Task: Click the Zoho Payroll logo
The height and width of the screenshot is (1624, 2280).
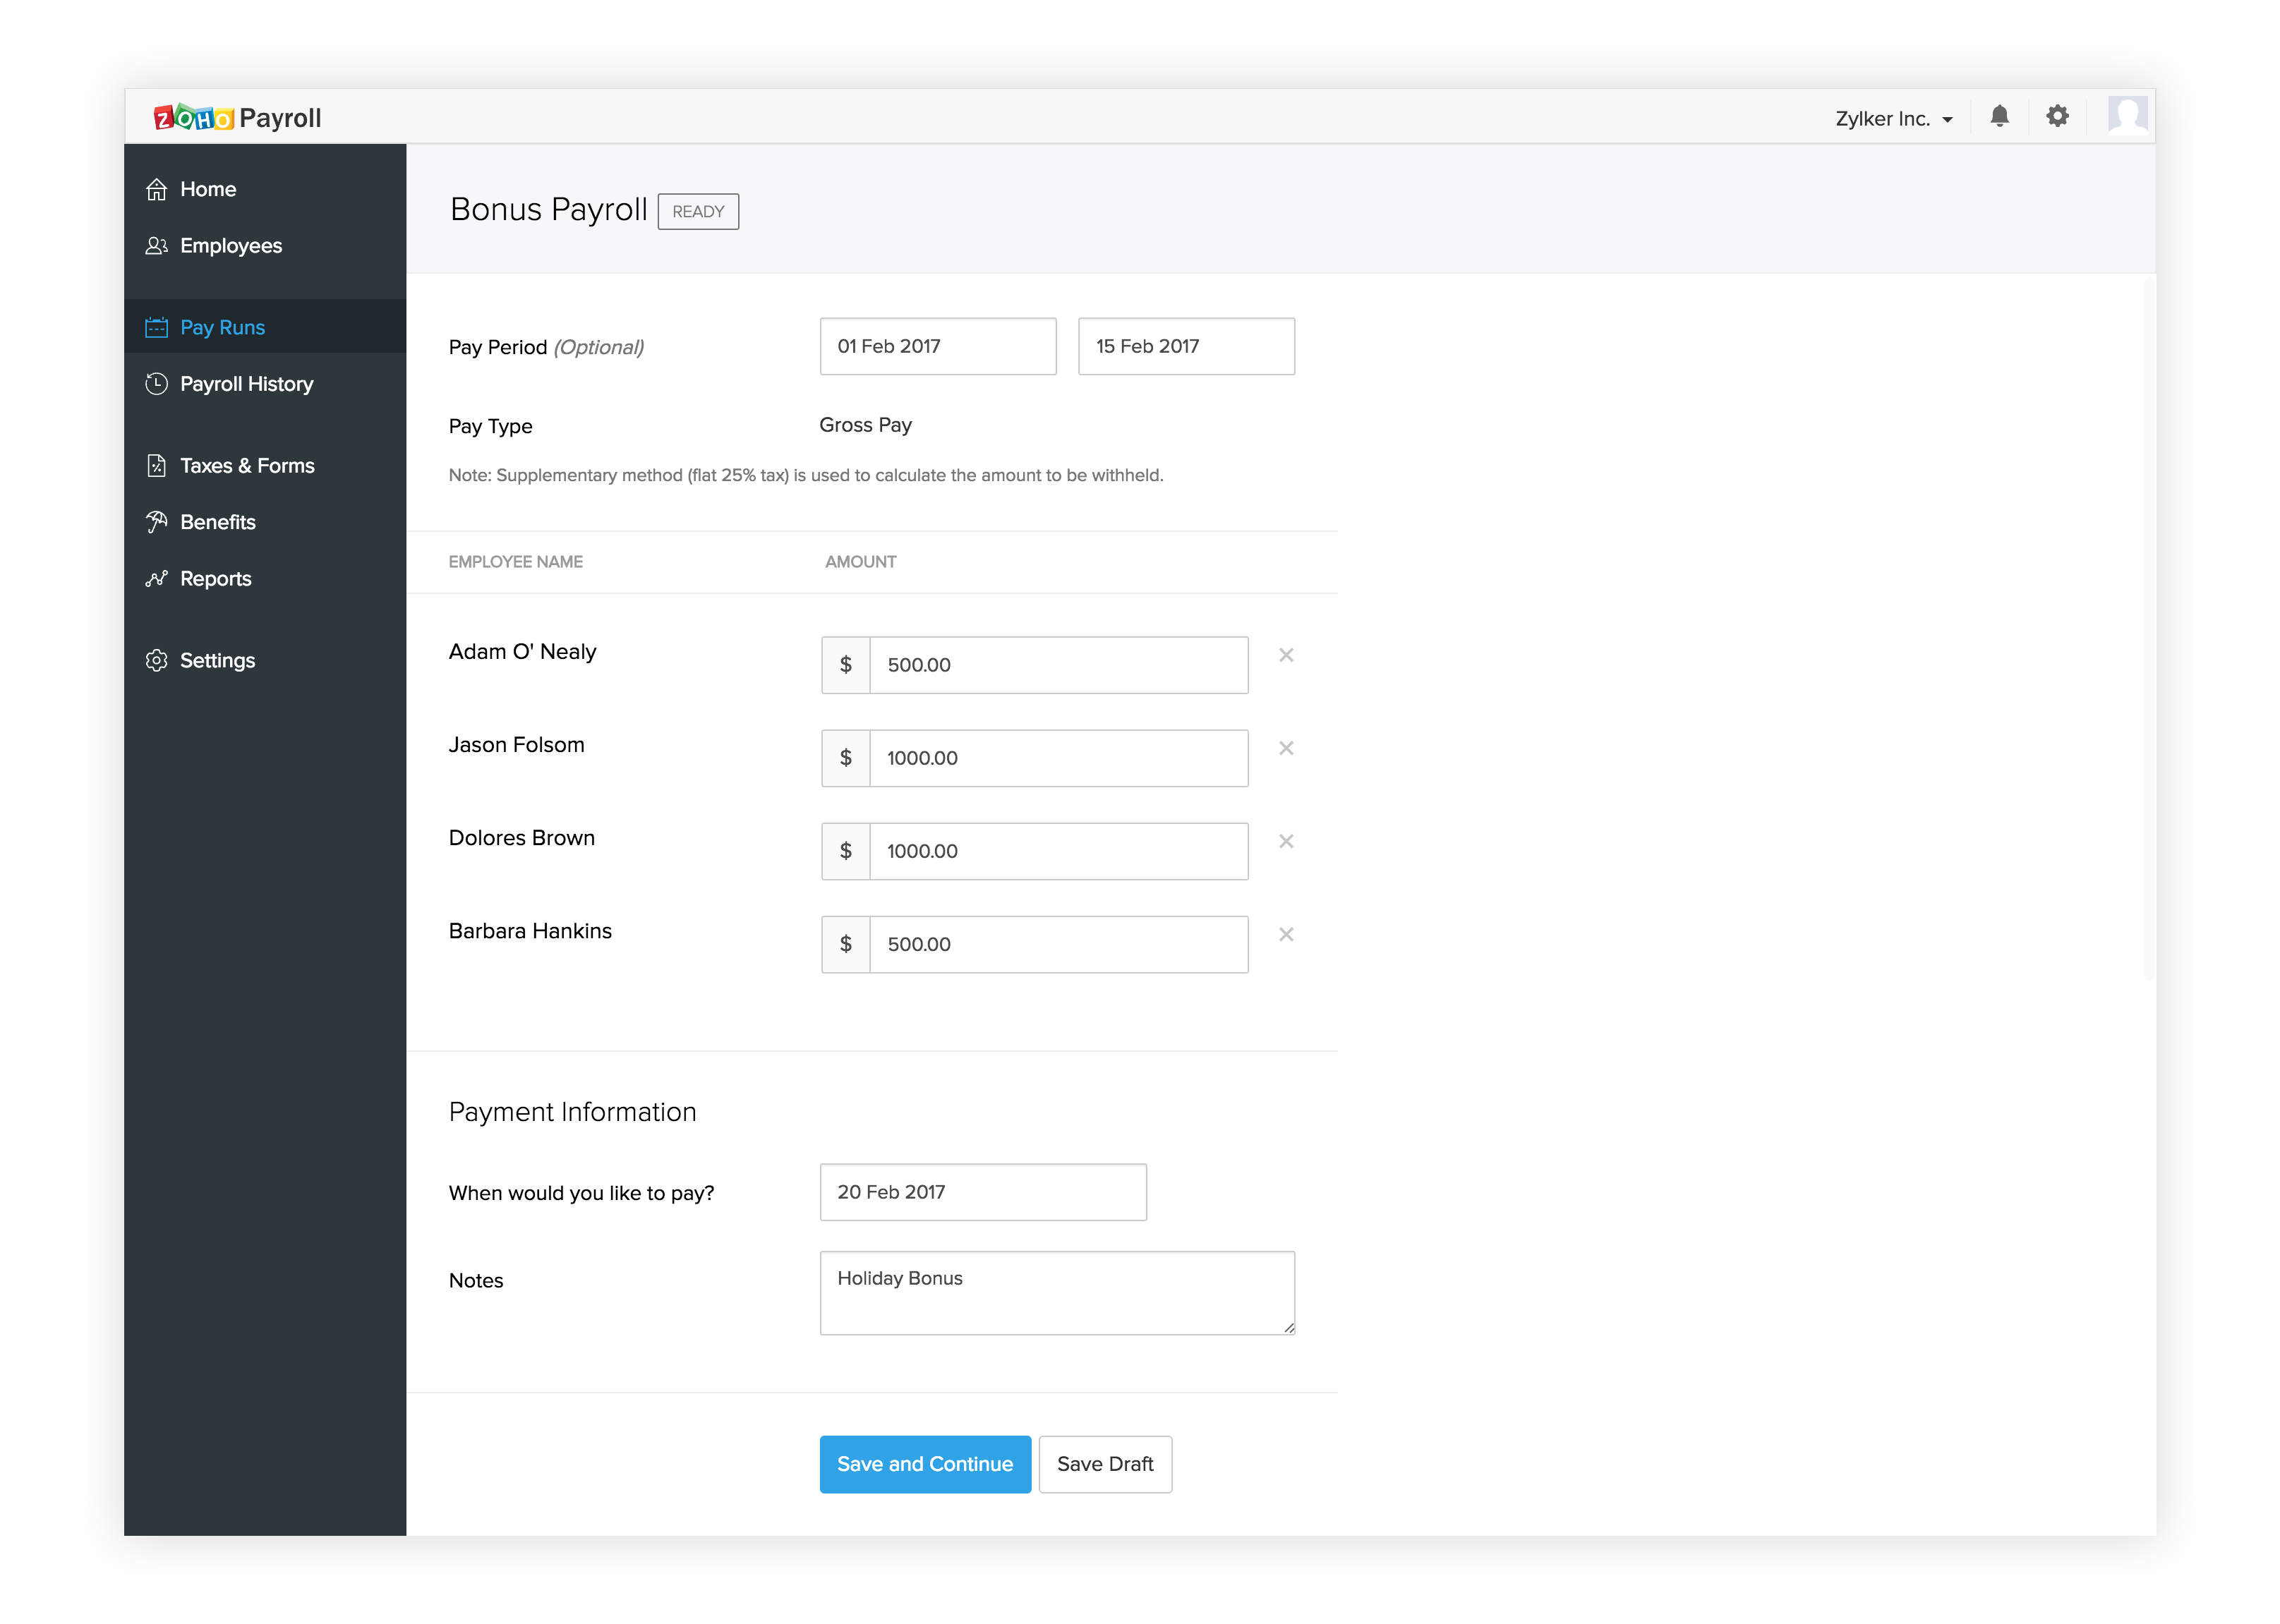Action: tap(238, 118)
